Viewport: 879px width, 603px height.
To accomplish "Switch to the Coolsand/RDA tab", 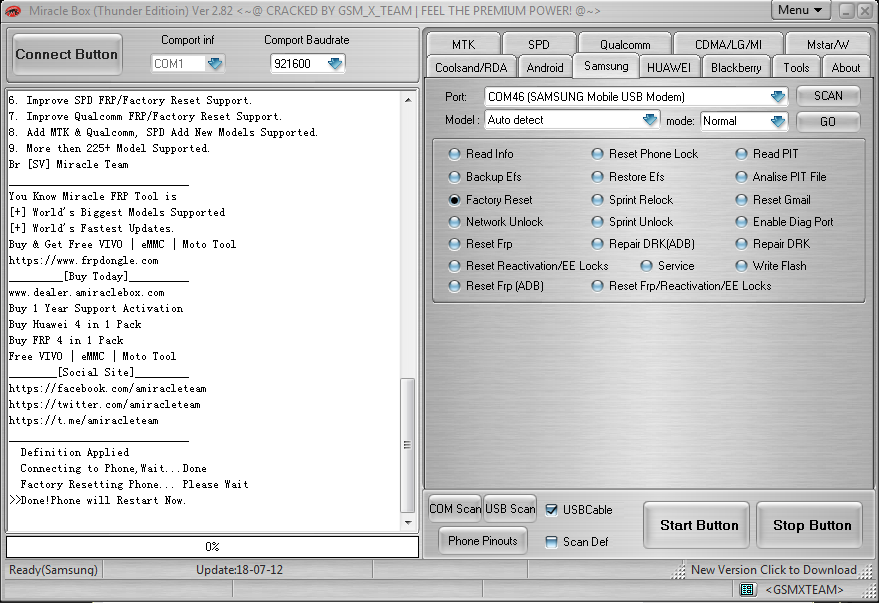I will (471, 67).
